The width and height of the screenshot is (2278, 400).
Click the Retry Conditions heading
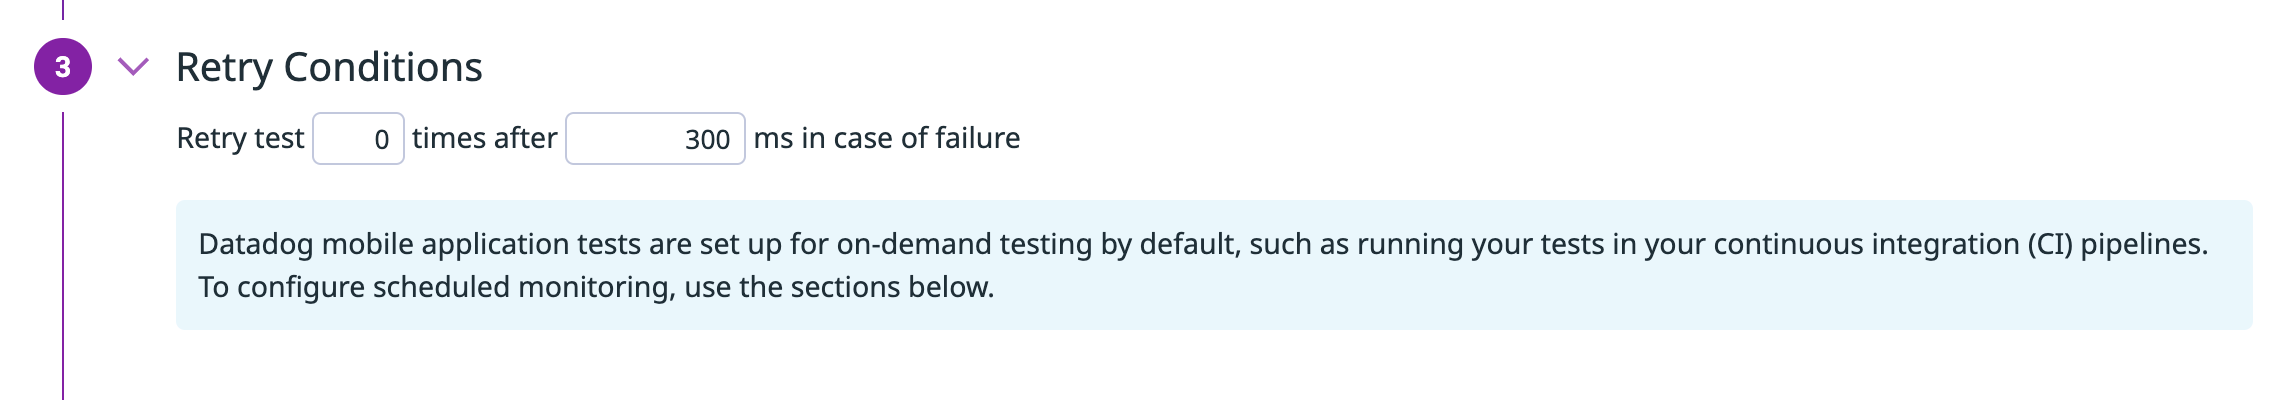pyautogui.click(x=329, y=67)
